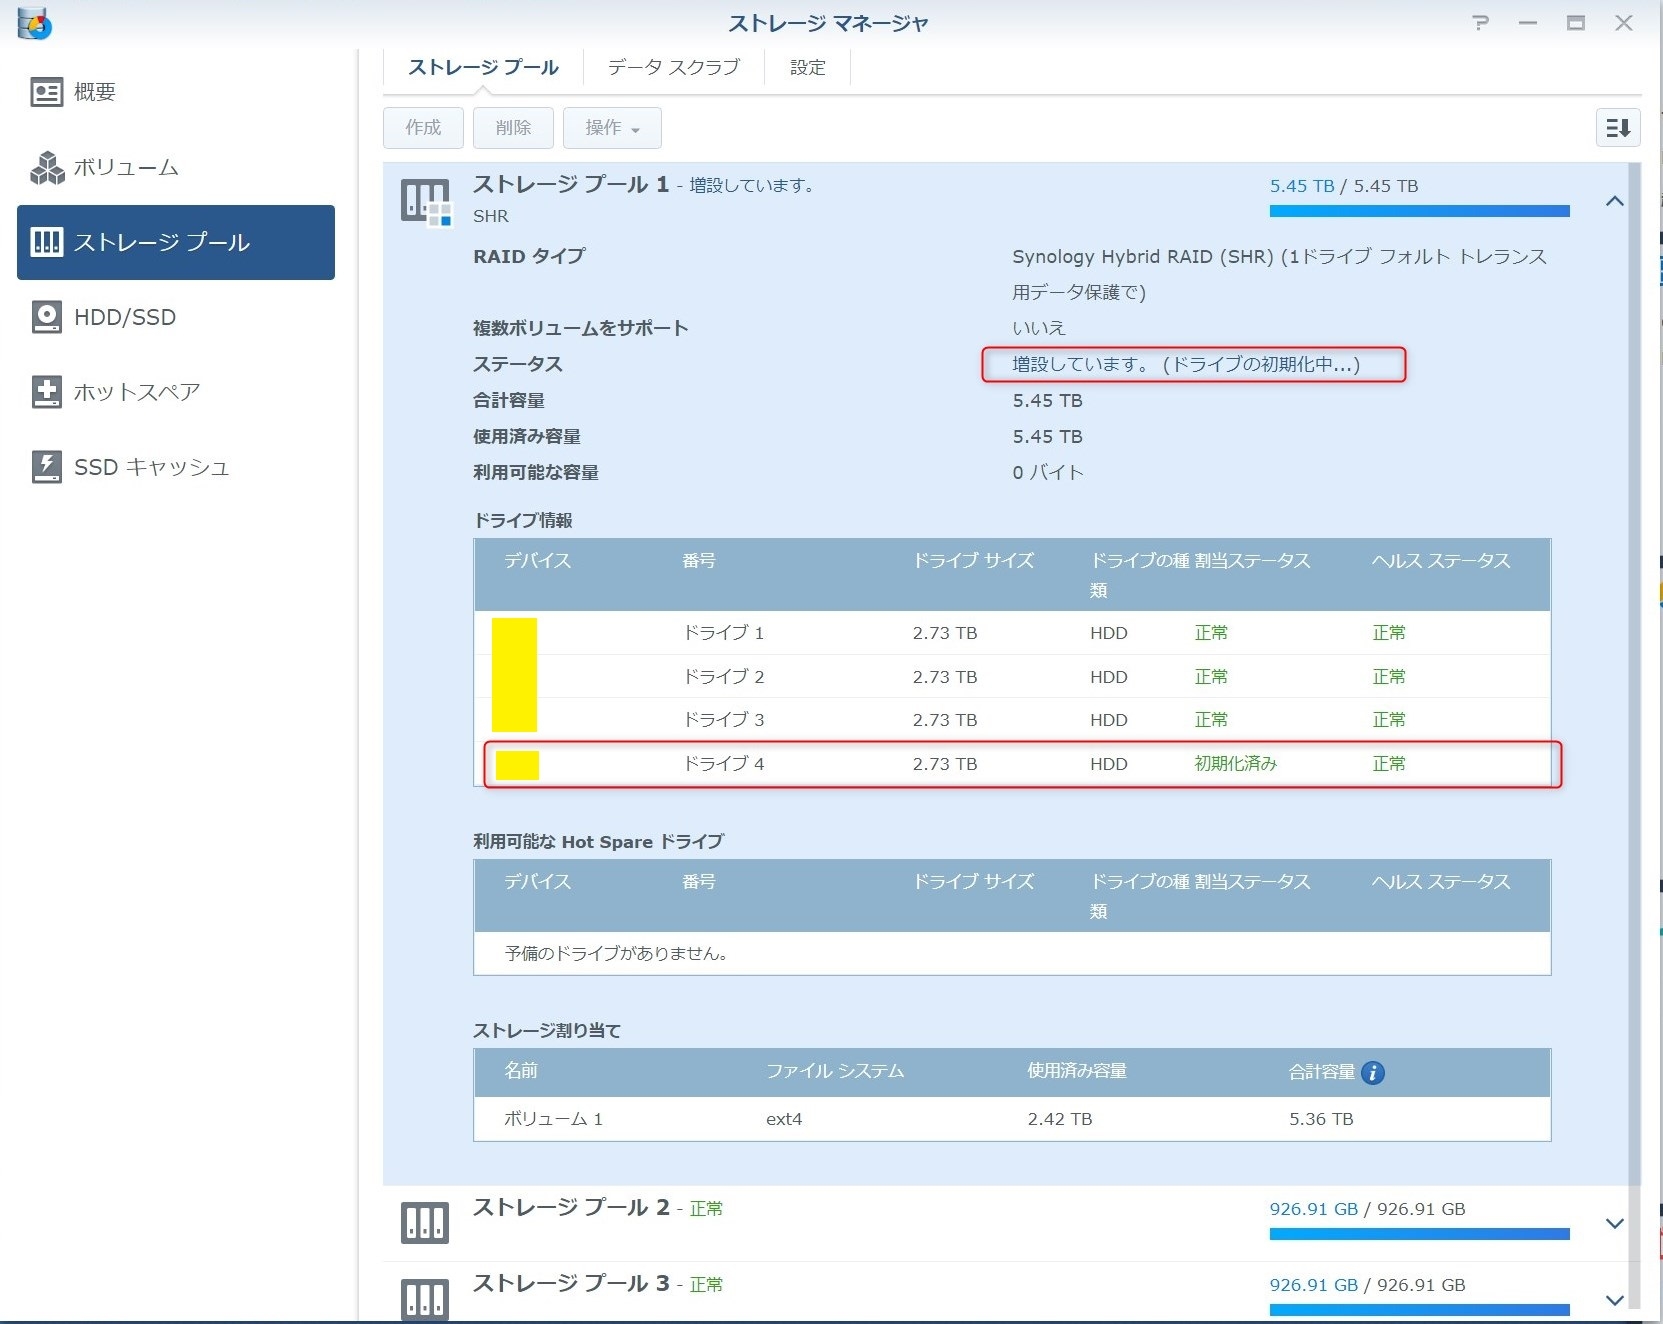Screen dimensions: 1663x1324
Task: Open the ボリューム section icon
Action: 46,168
